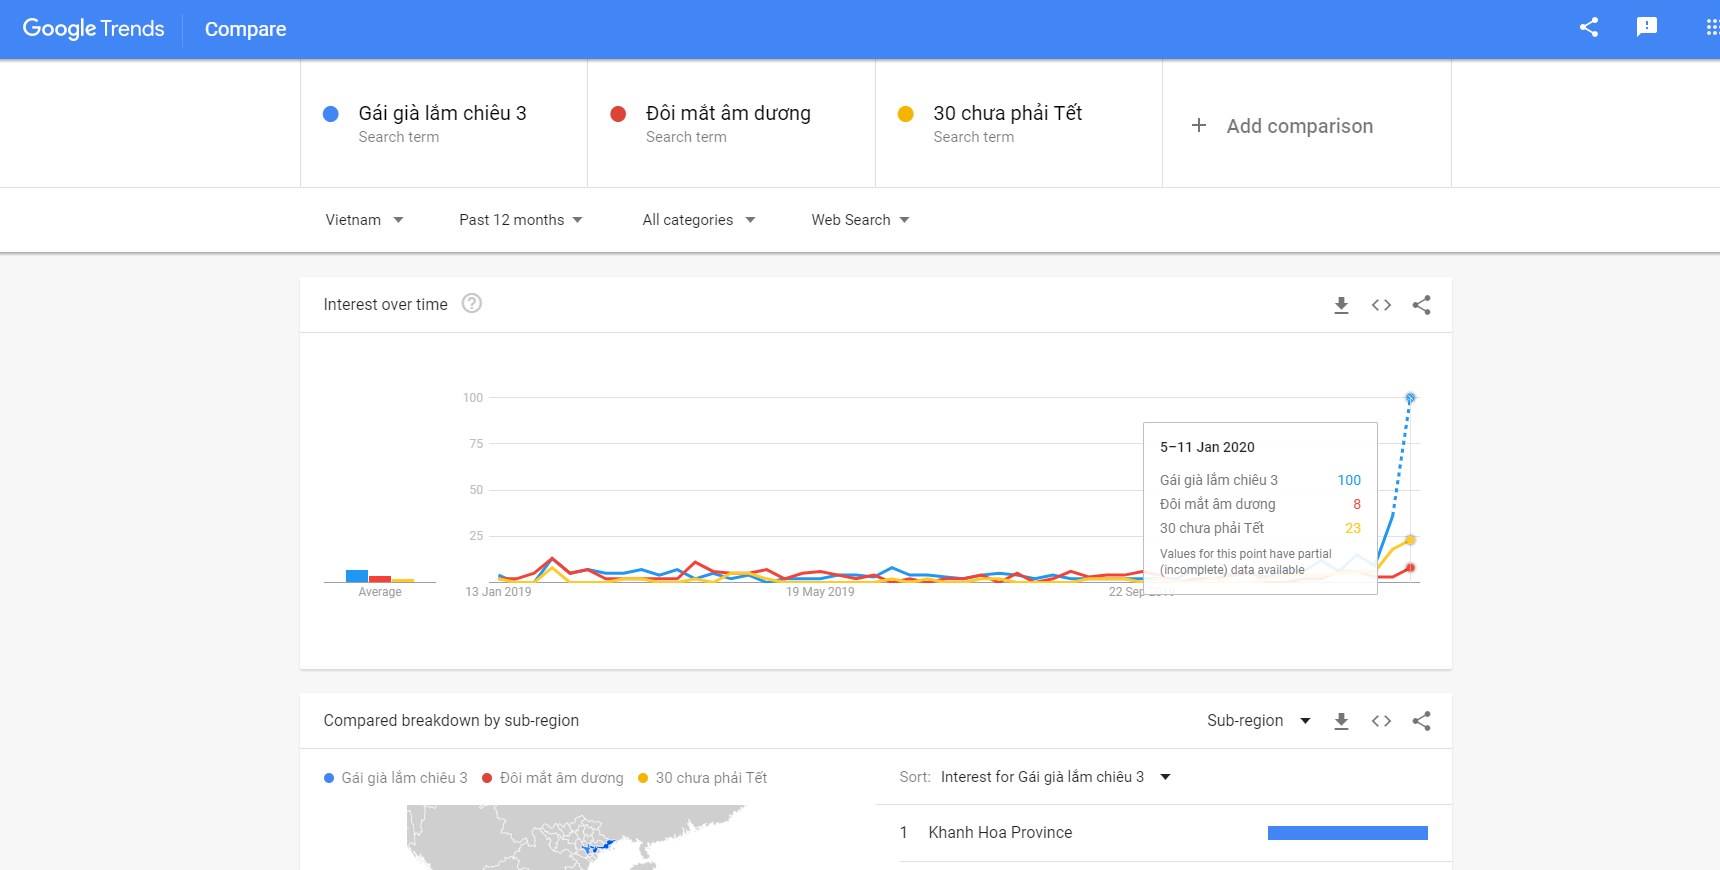Edit the Gái già lắm chiêu 3 search term
The height and width of the screenshot is (870, 1720).
click(x=443, y=114)
